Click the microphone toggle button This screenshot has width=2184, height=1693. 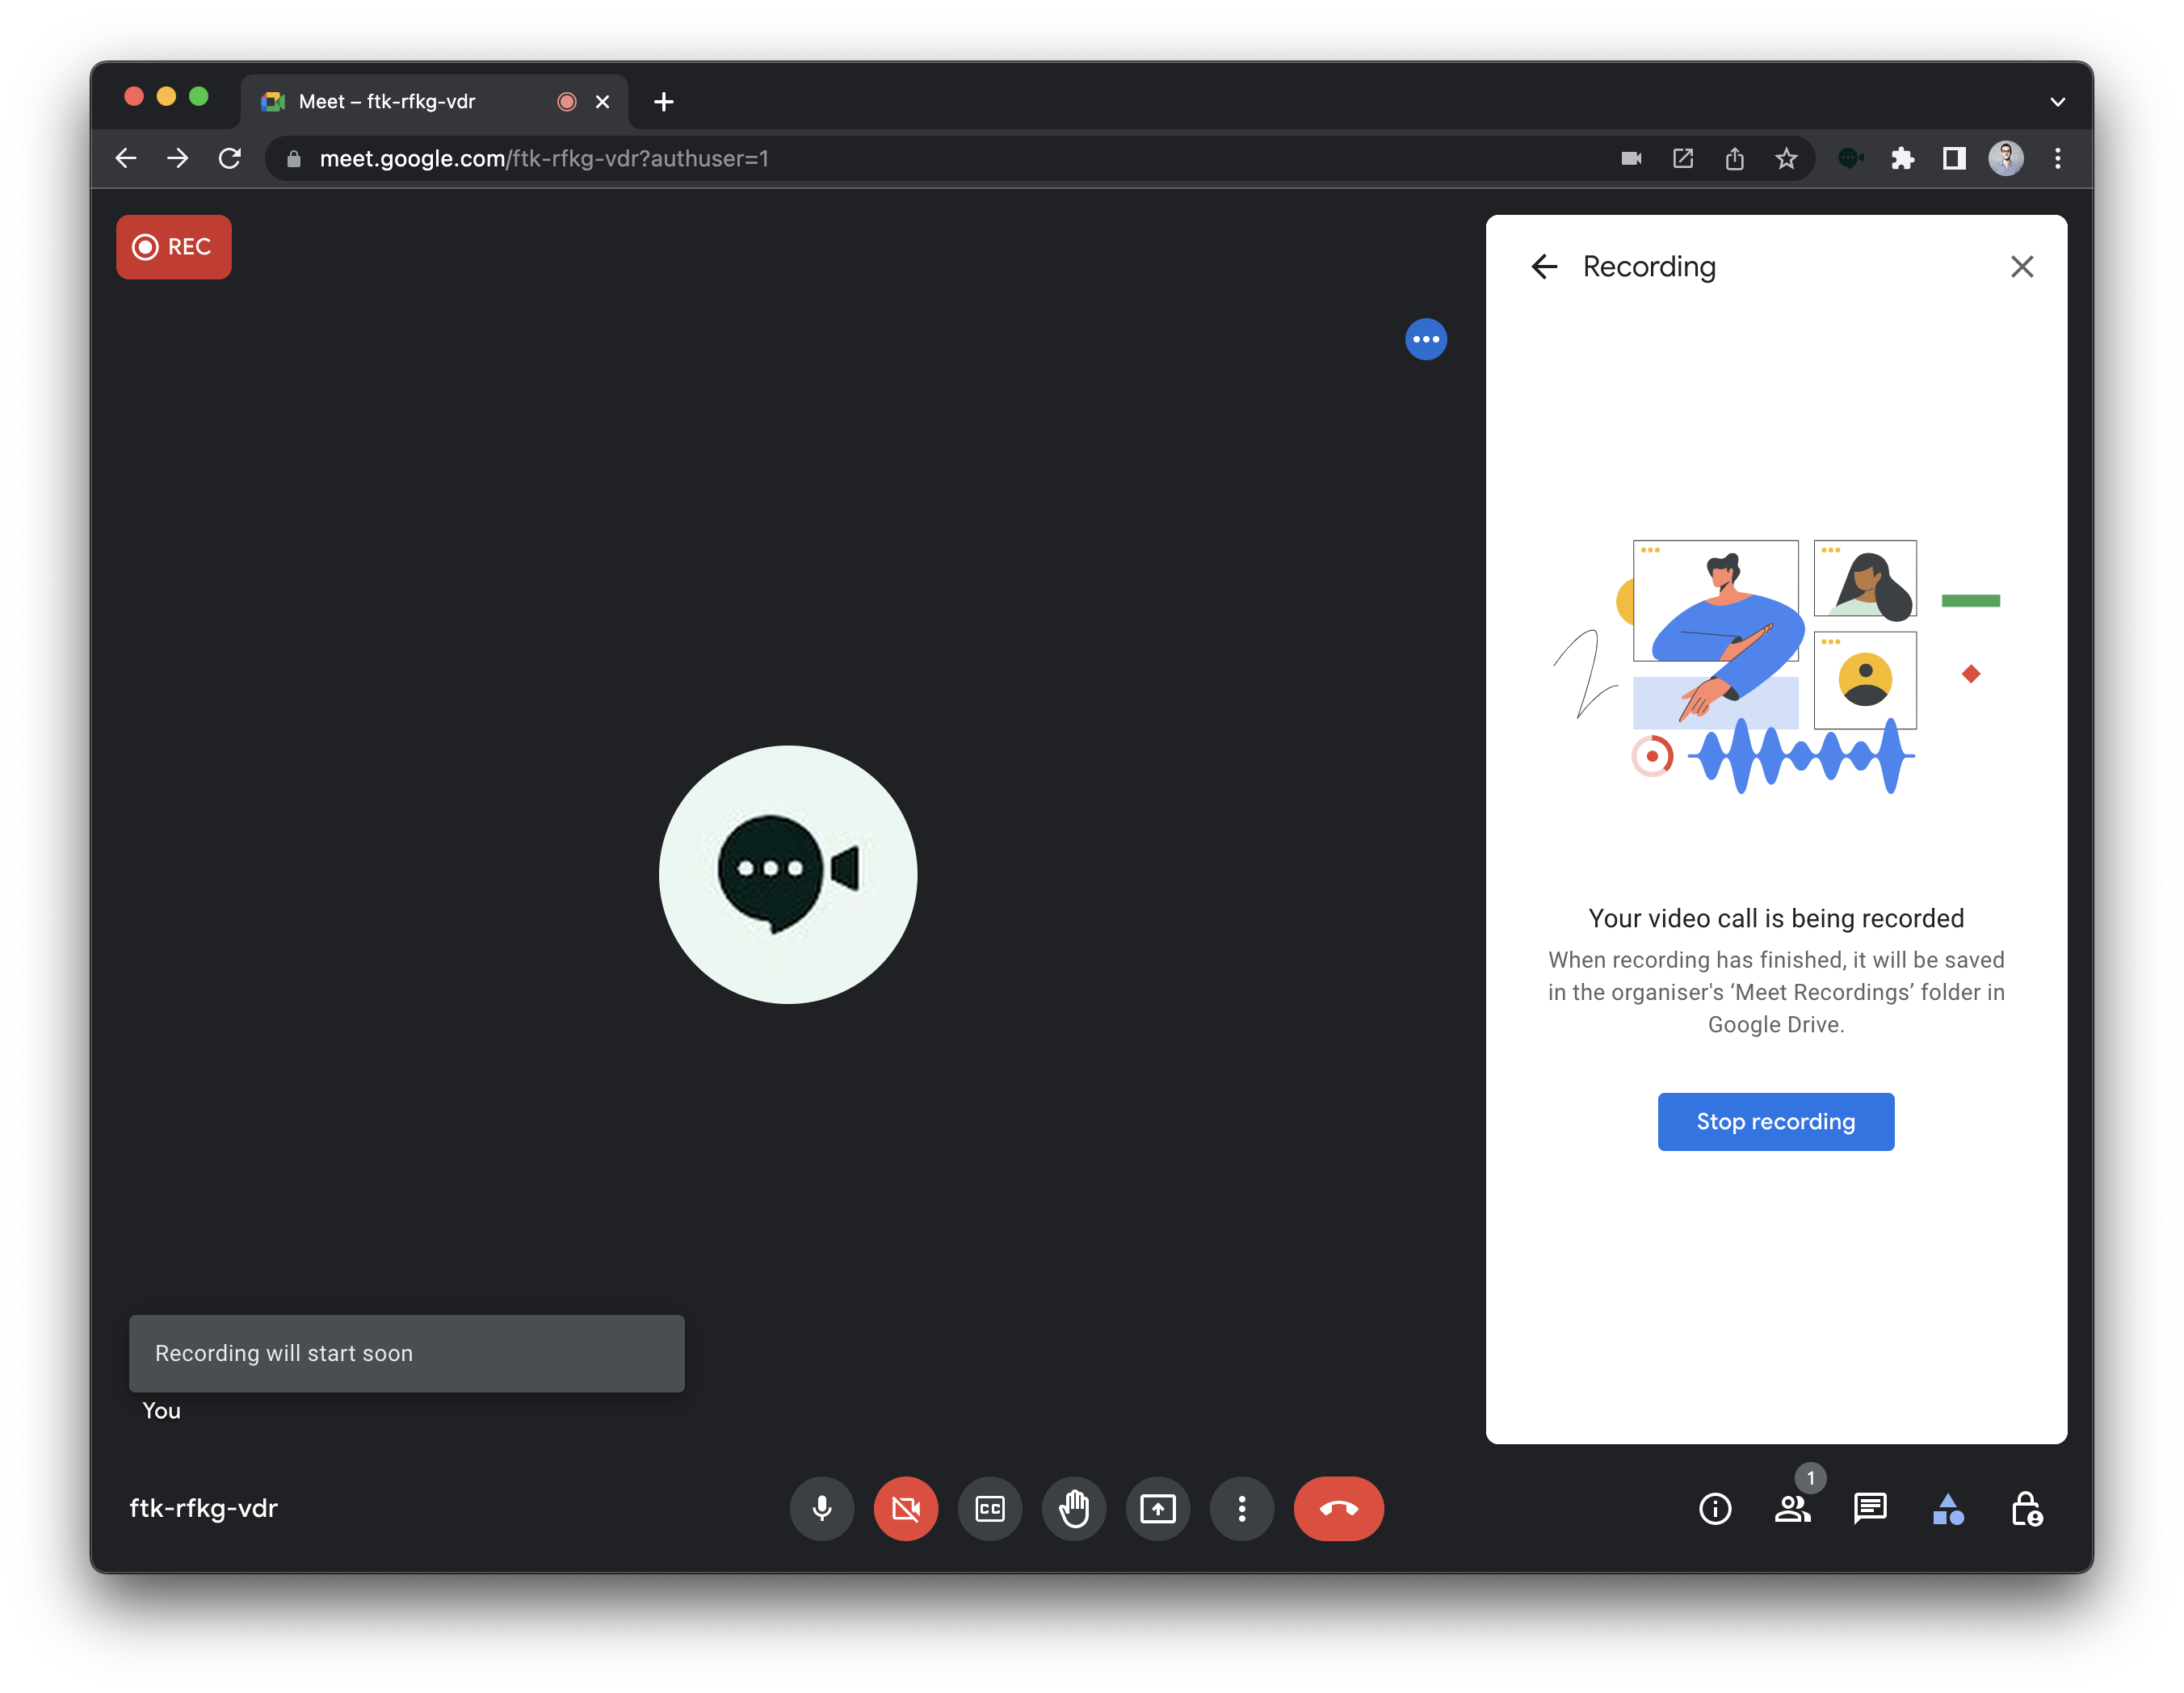[821, 1509]
